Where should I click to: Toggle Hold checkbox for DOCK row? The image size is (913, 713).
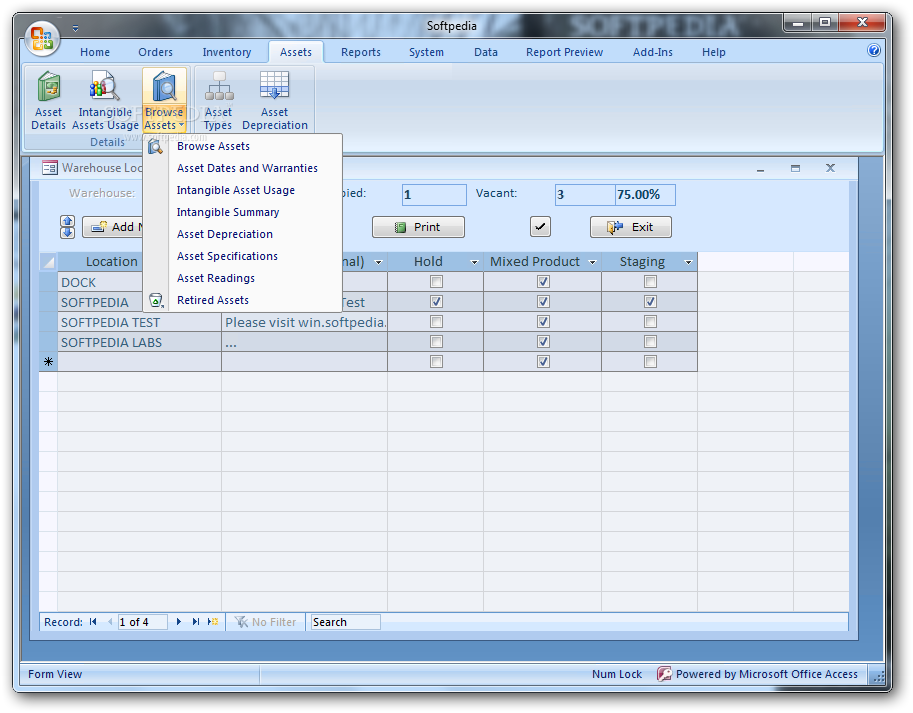[436, 282]
